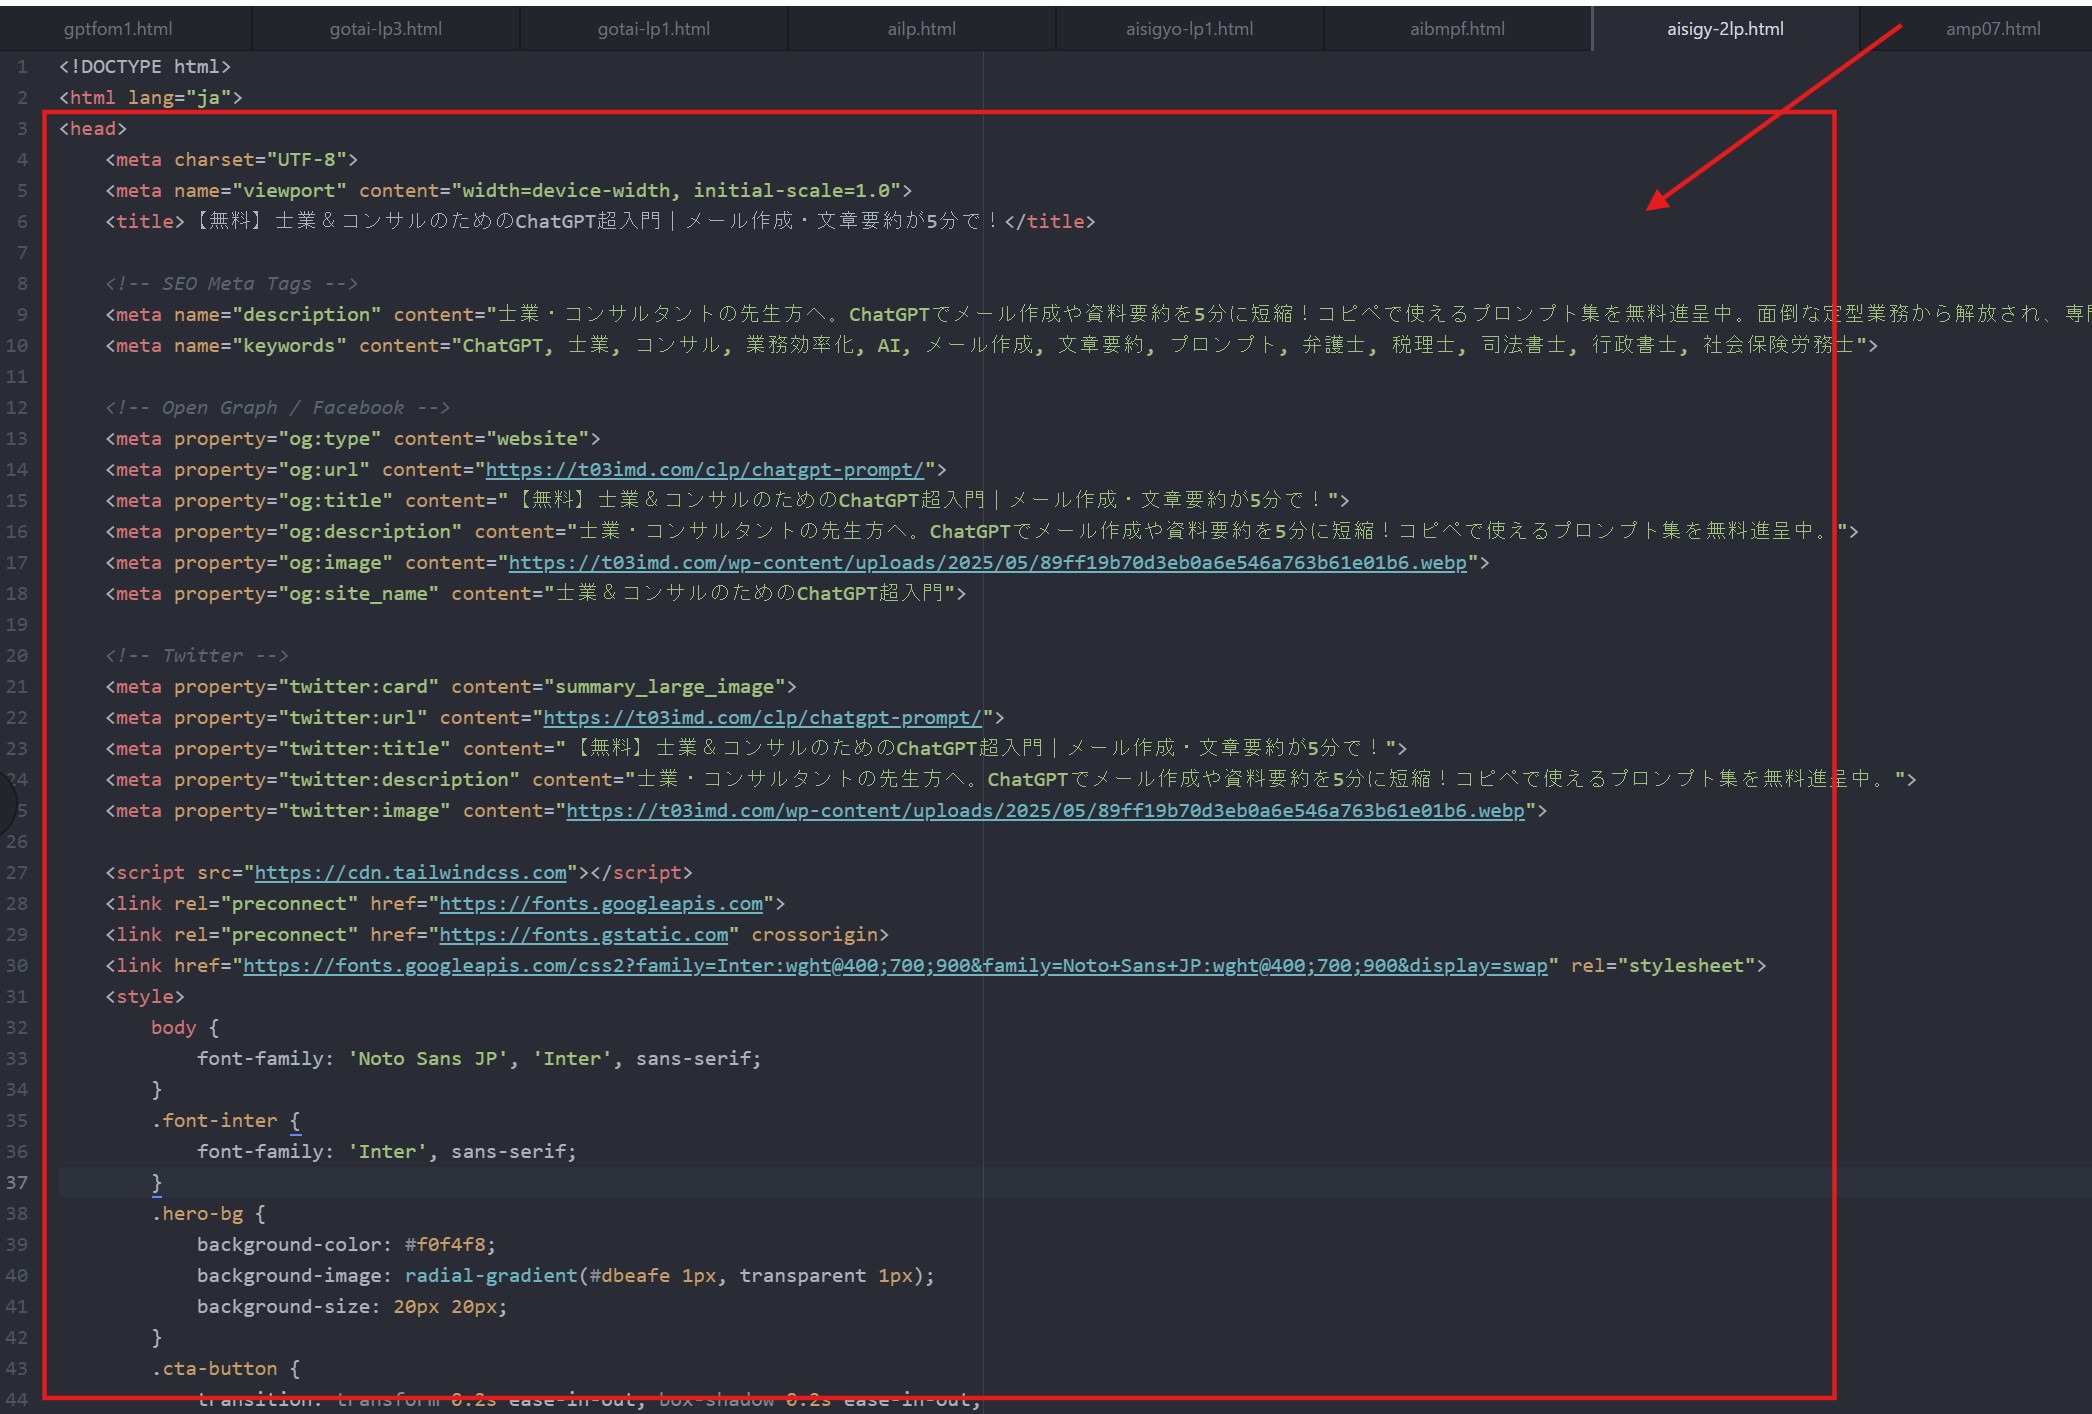
Task: Click the Google Fonts css2 stylesheet link
Action: click(895, 965)
